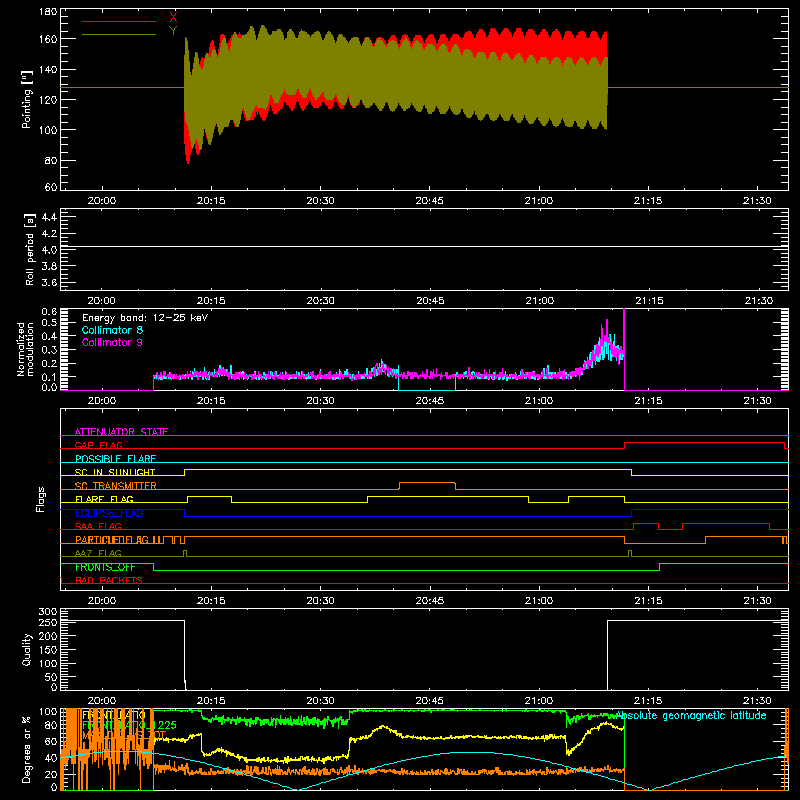Viewport: 800px width, 800px height.
Task: Click the 0.6 tick on modulation axis
Action: (x=49, y=311)
